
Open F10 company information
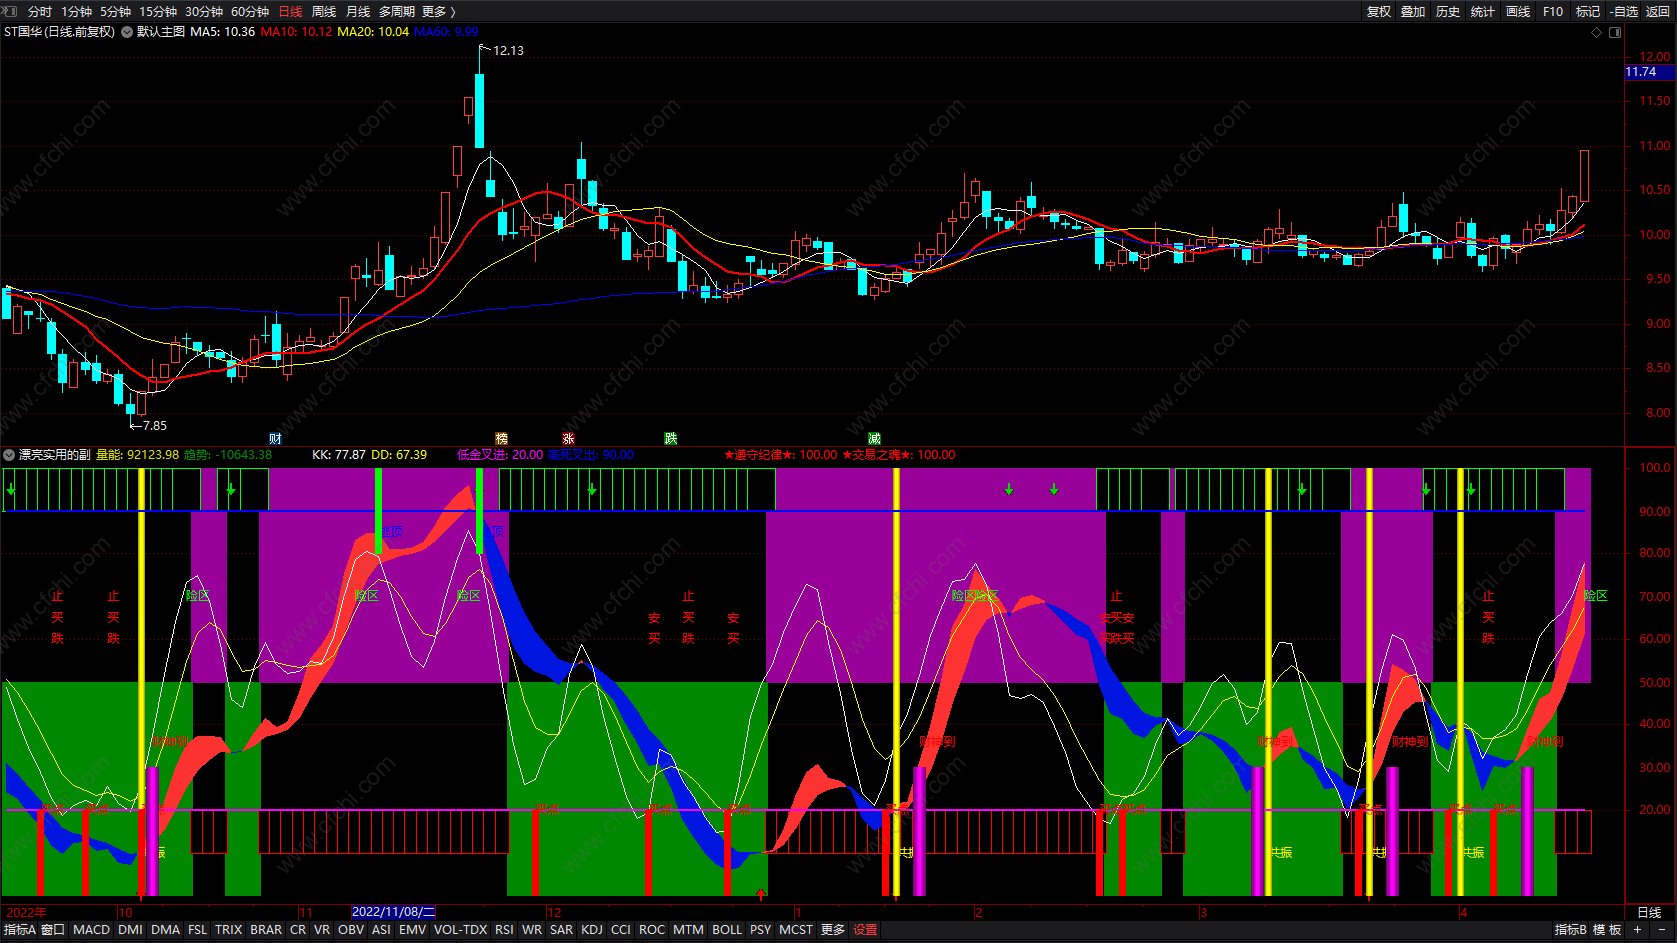click(1553, 11)
